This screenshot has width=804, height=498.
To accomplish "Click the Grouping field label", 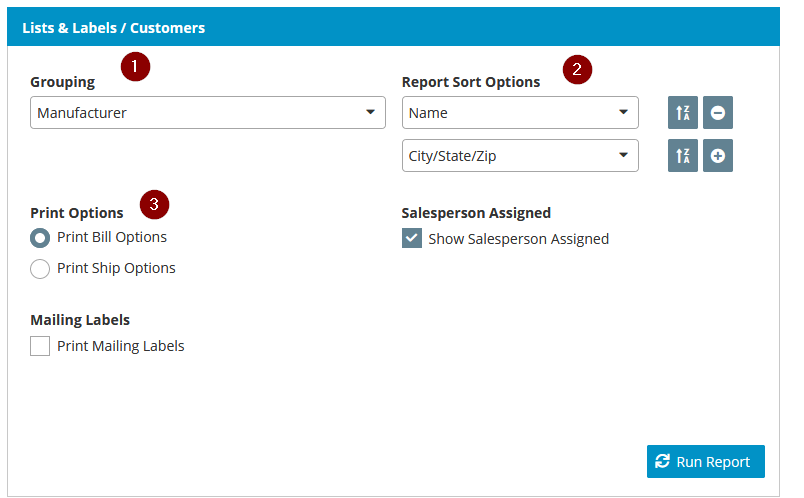I will coord(63,82).
